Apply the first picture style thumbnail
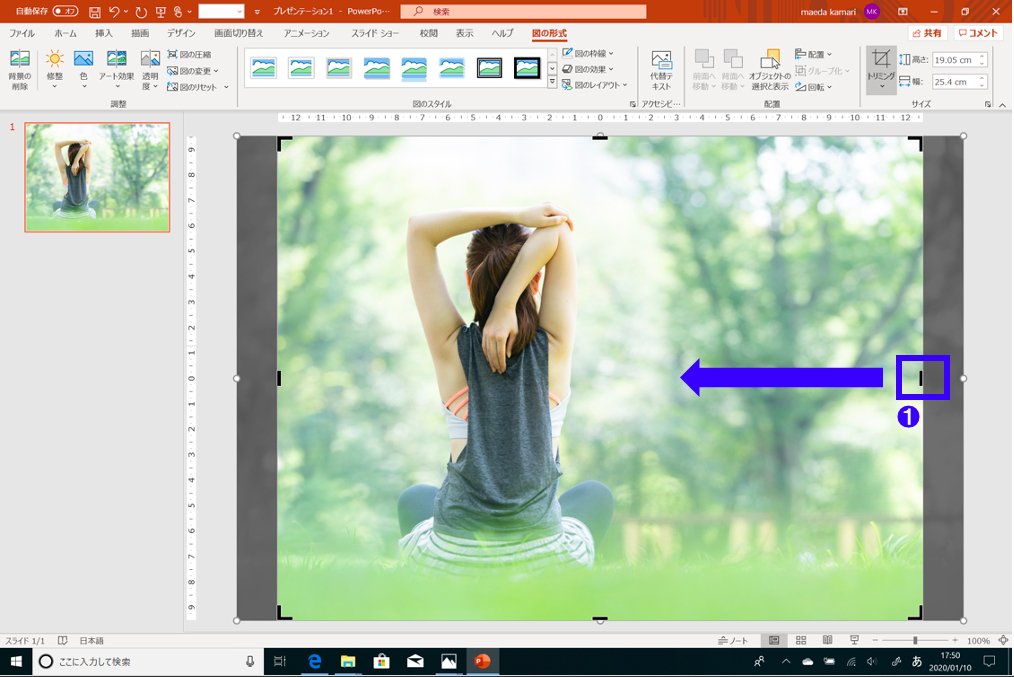 263,67
